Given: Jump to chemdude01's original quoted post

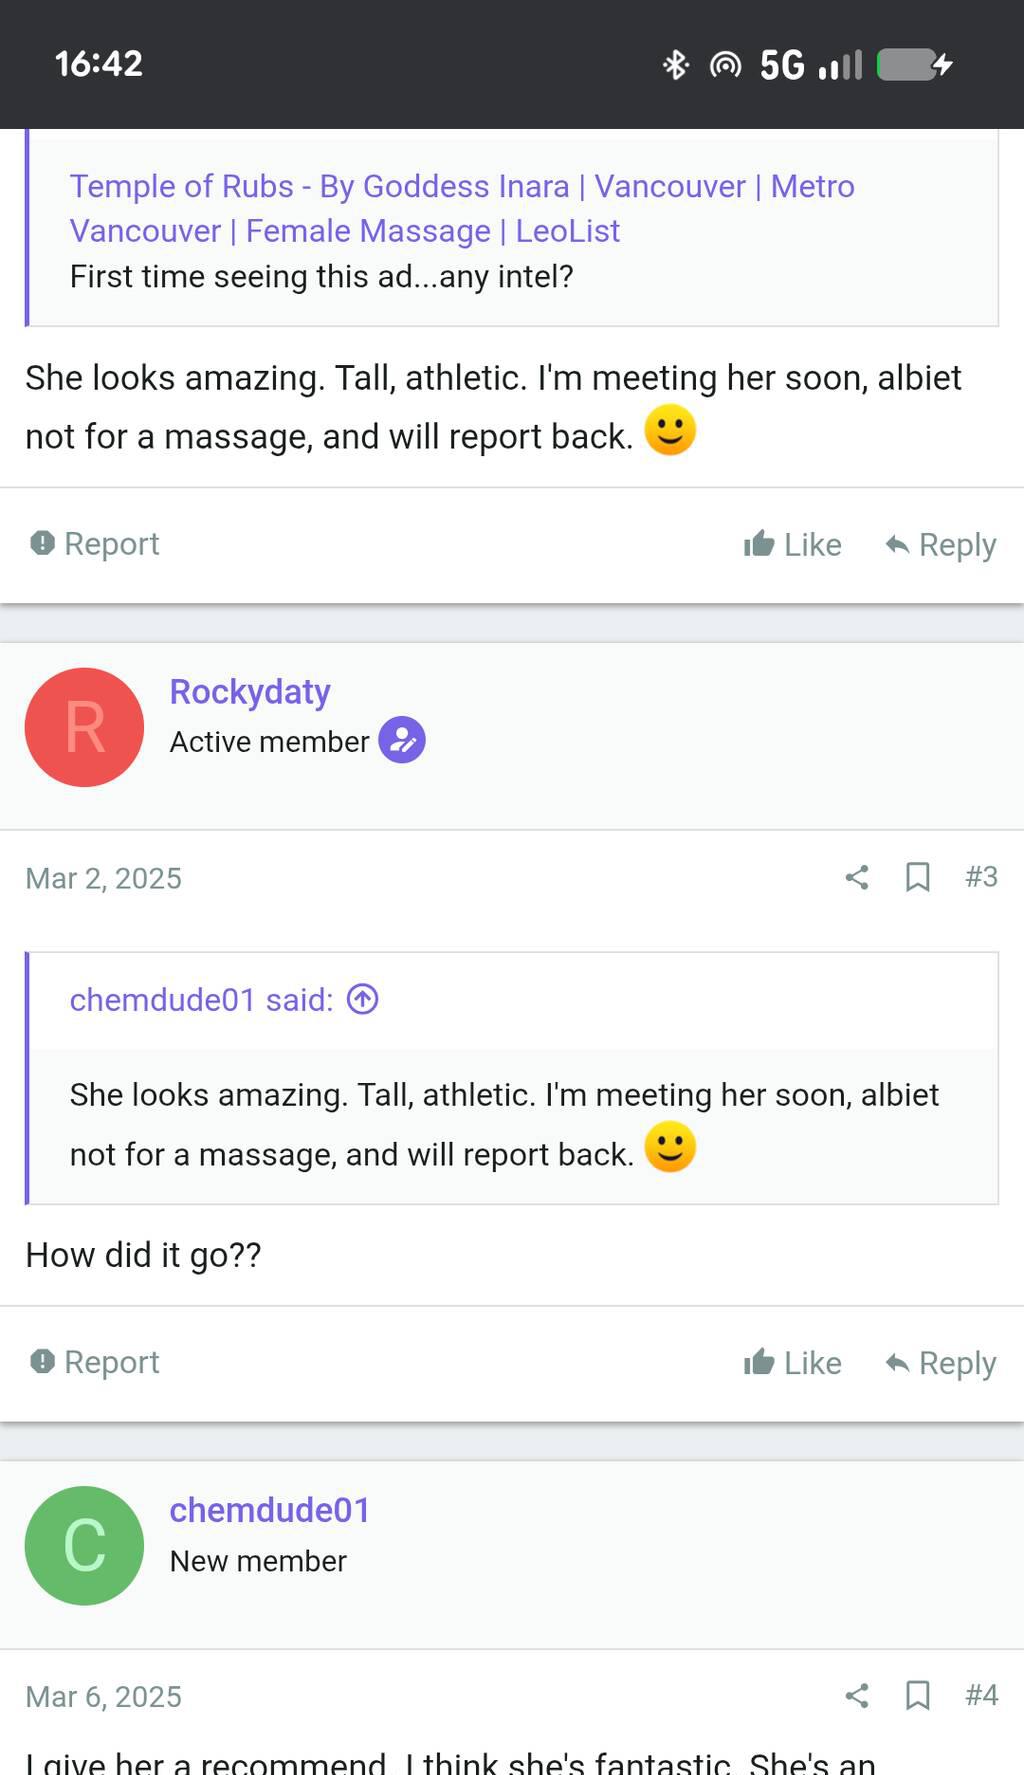Looking at the screenshot, I should click(x=362, y=999).
